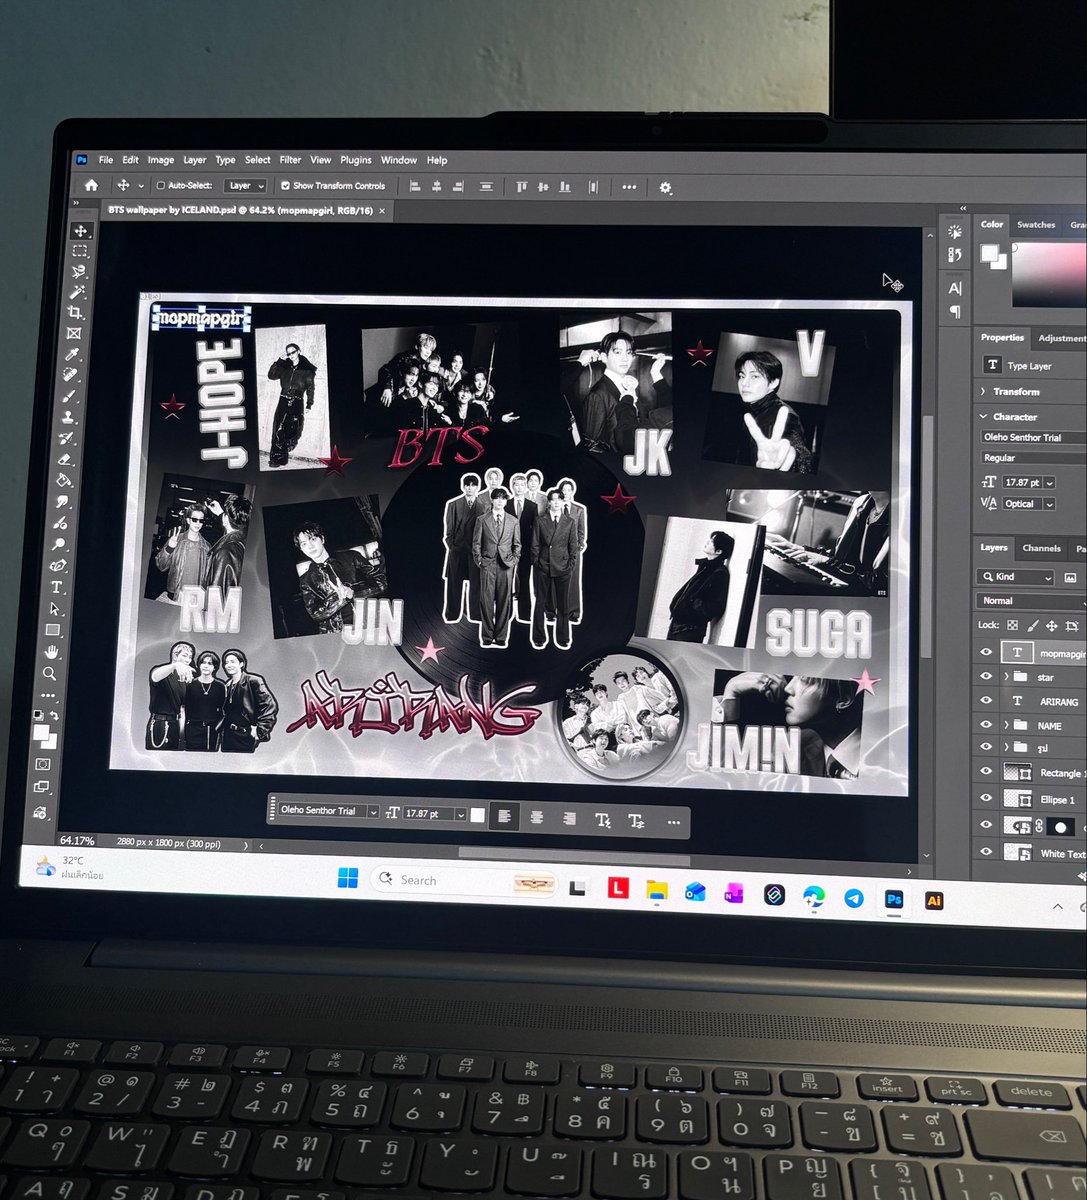Hide the White Text layer

coord(986,852)
